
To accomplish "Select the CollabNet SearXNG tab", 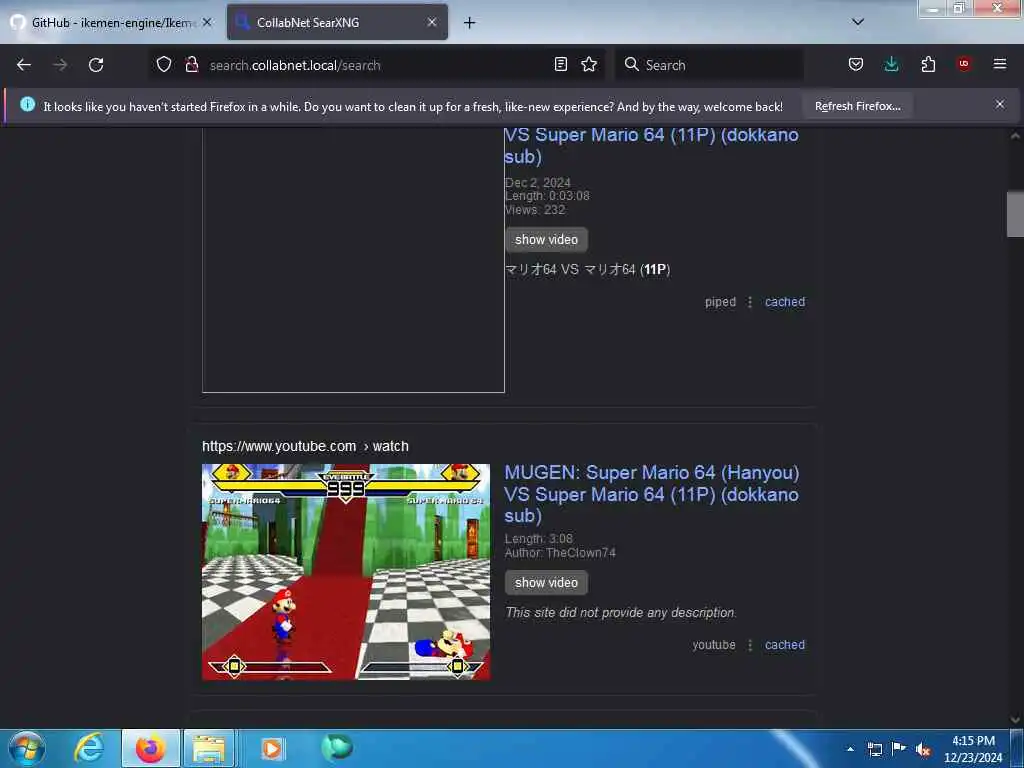I will point(337,23).
